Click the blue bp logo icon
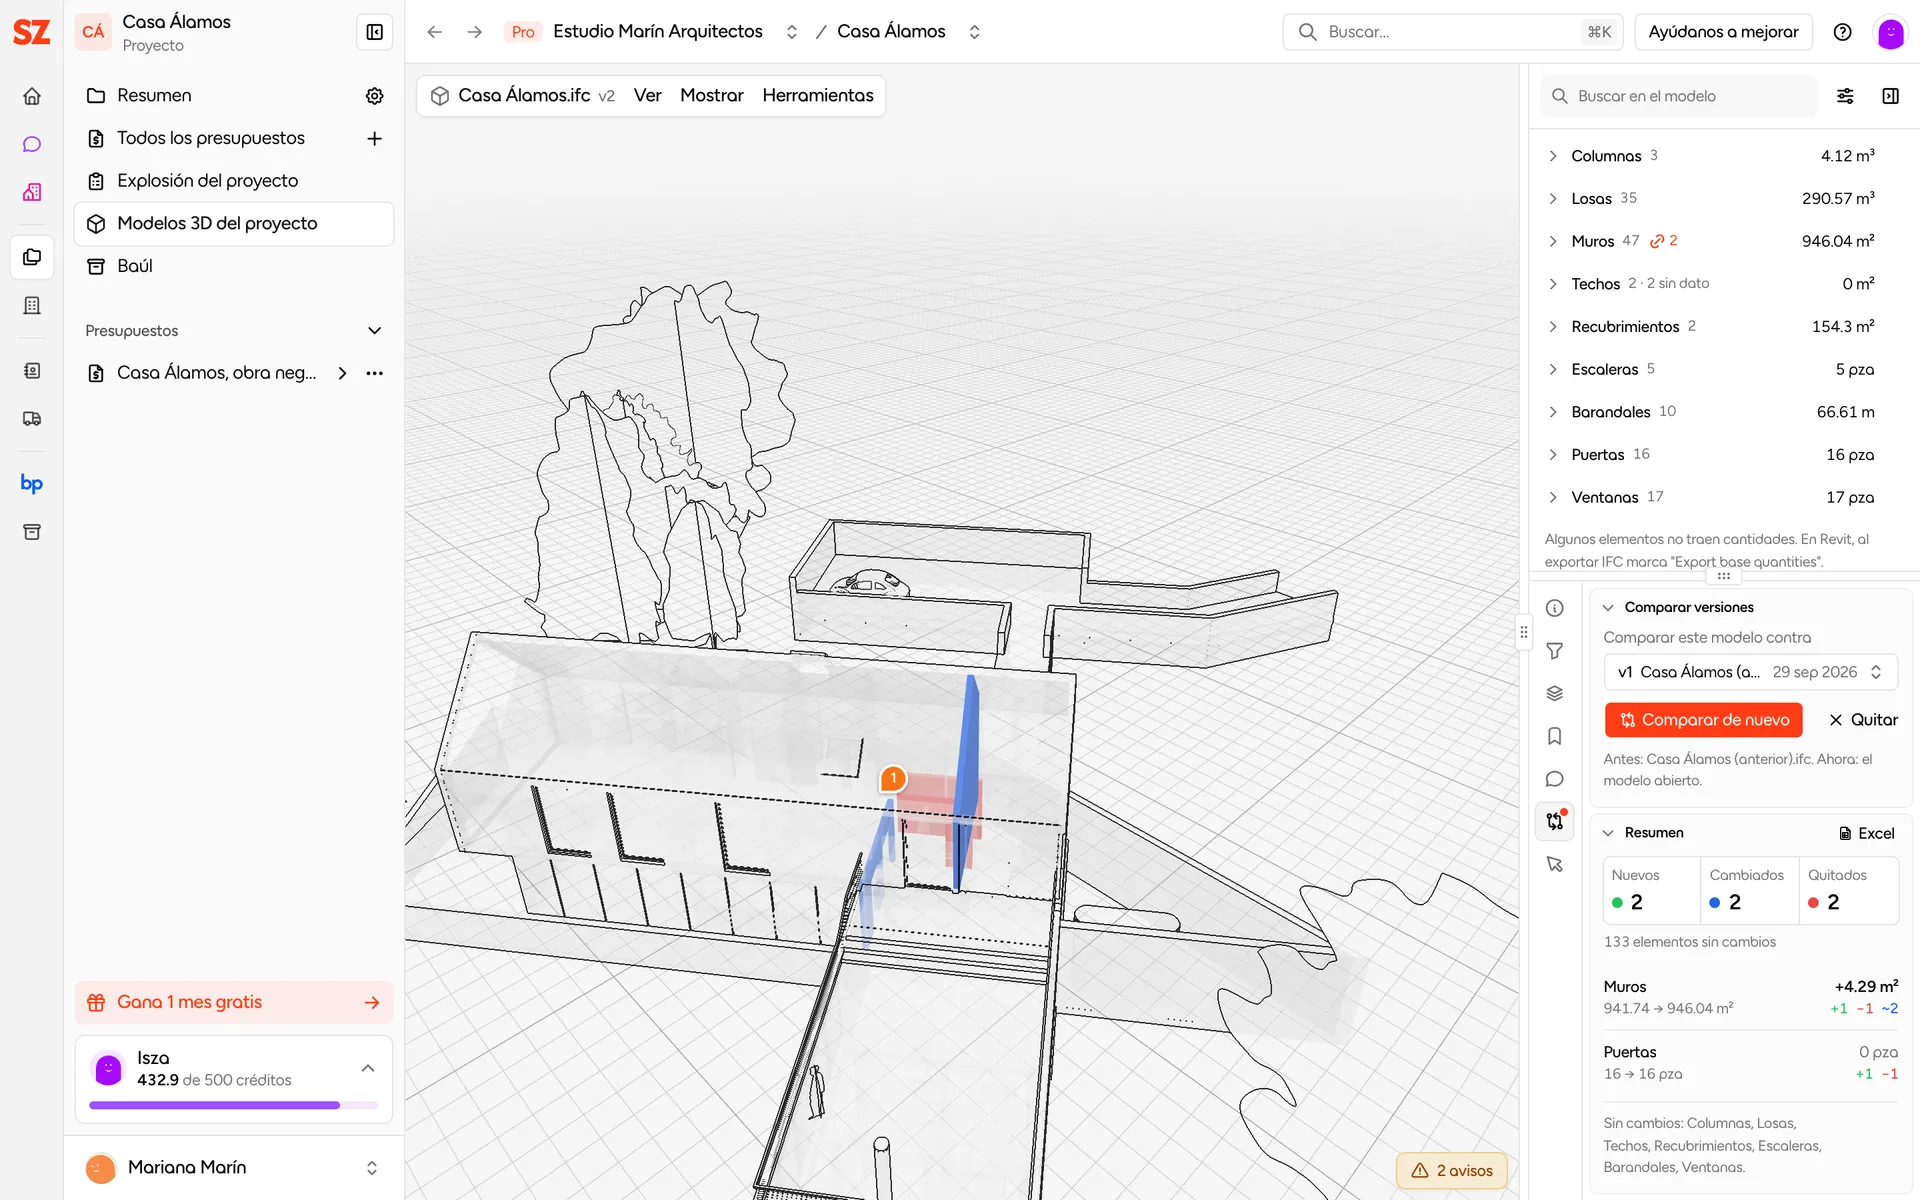This screenshot has width=1920, height=1200. [32, 484]
